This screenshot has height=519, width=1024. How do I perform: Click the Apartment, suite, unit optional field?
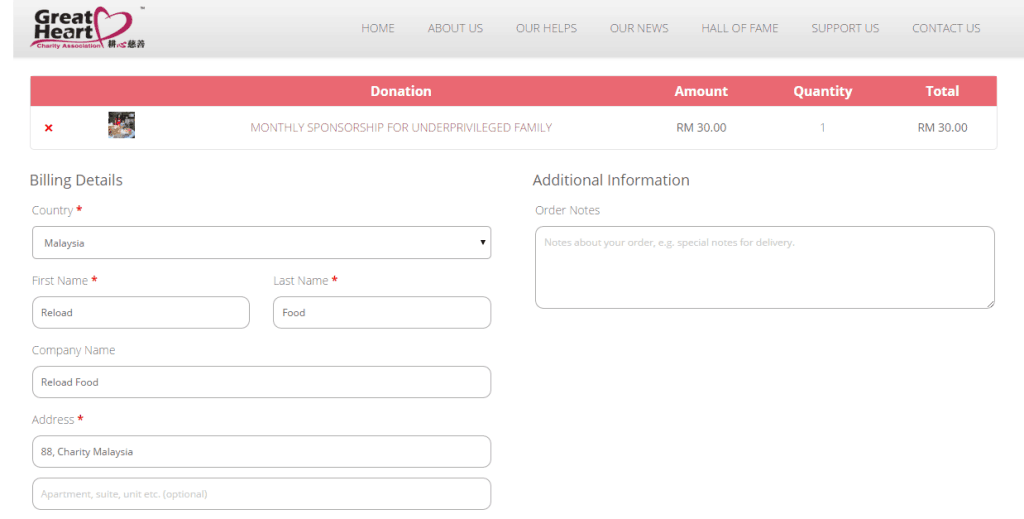[261, 494]
